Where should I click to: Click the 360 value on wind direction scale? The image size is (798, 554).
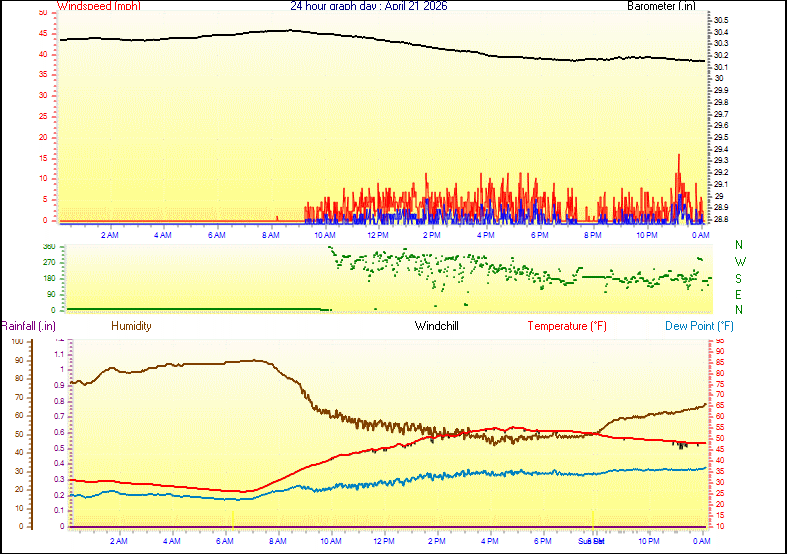click(x=49, y=246)
